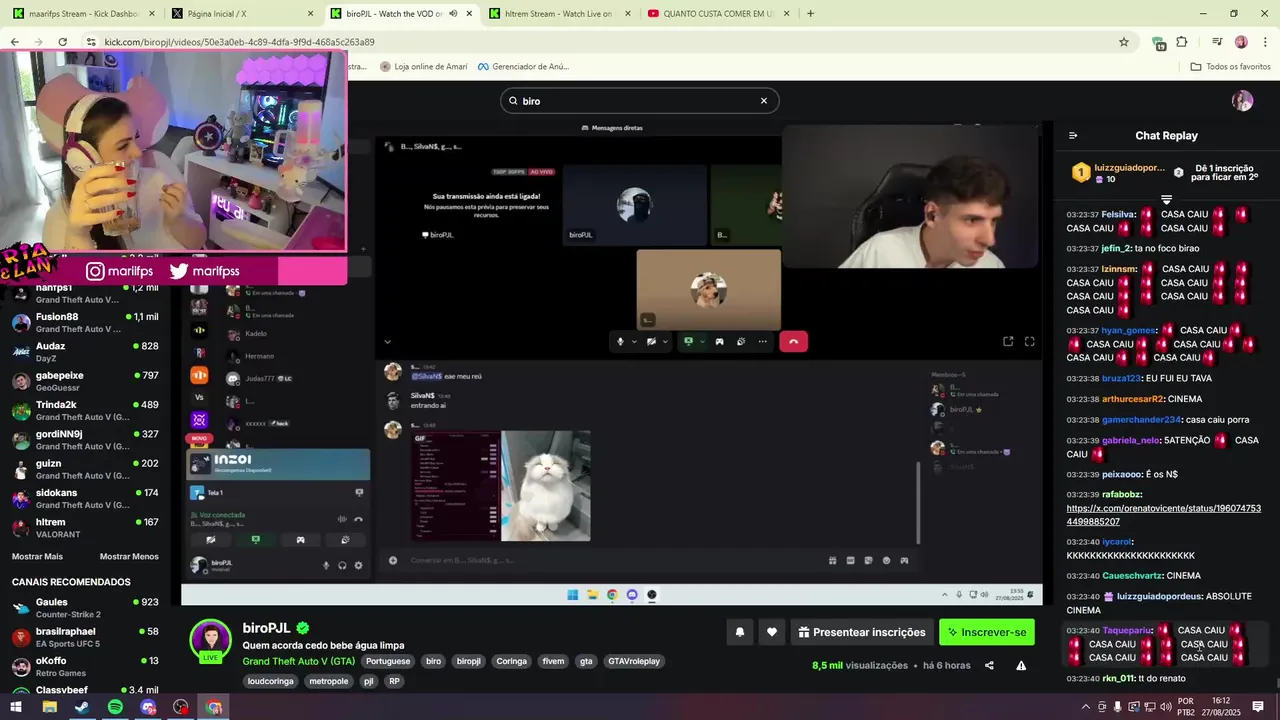Click the notification bell for biroPJL

740,632
